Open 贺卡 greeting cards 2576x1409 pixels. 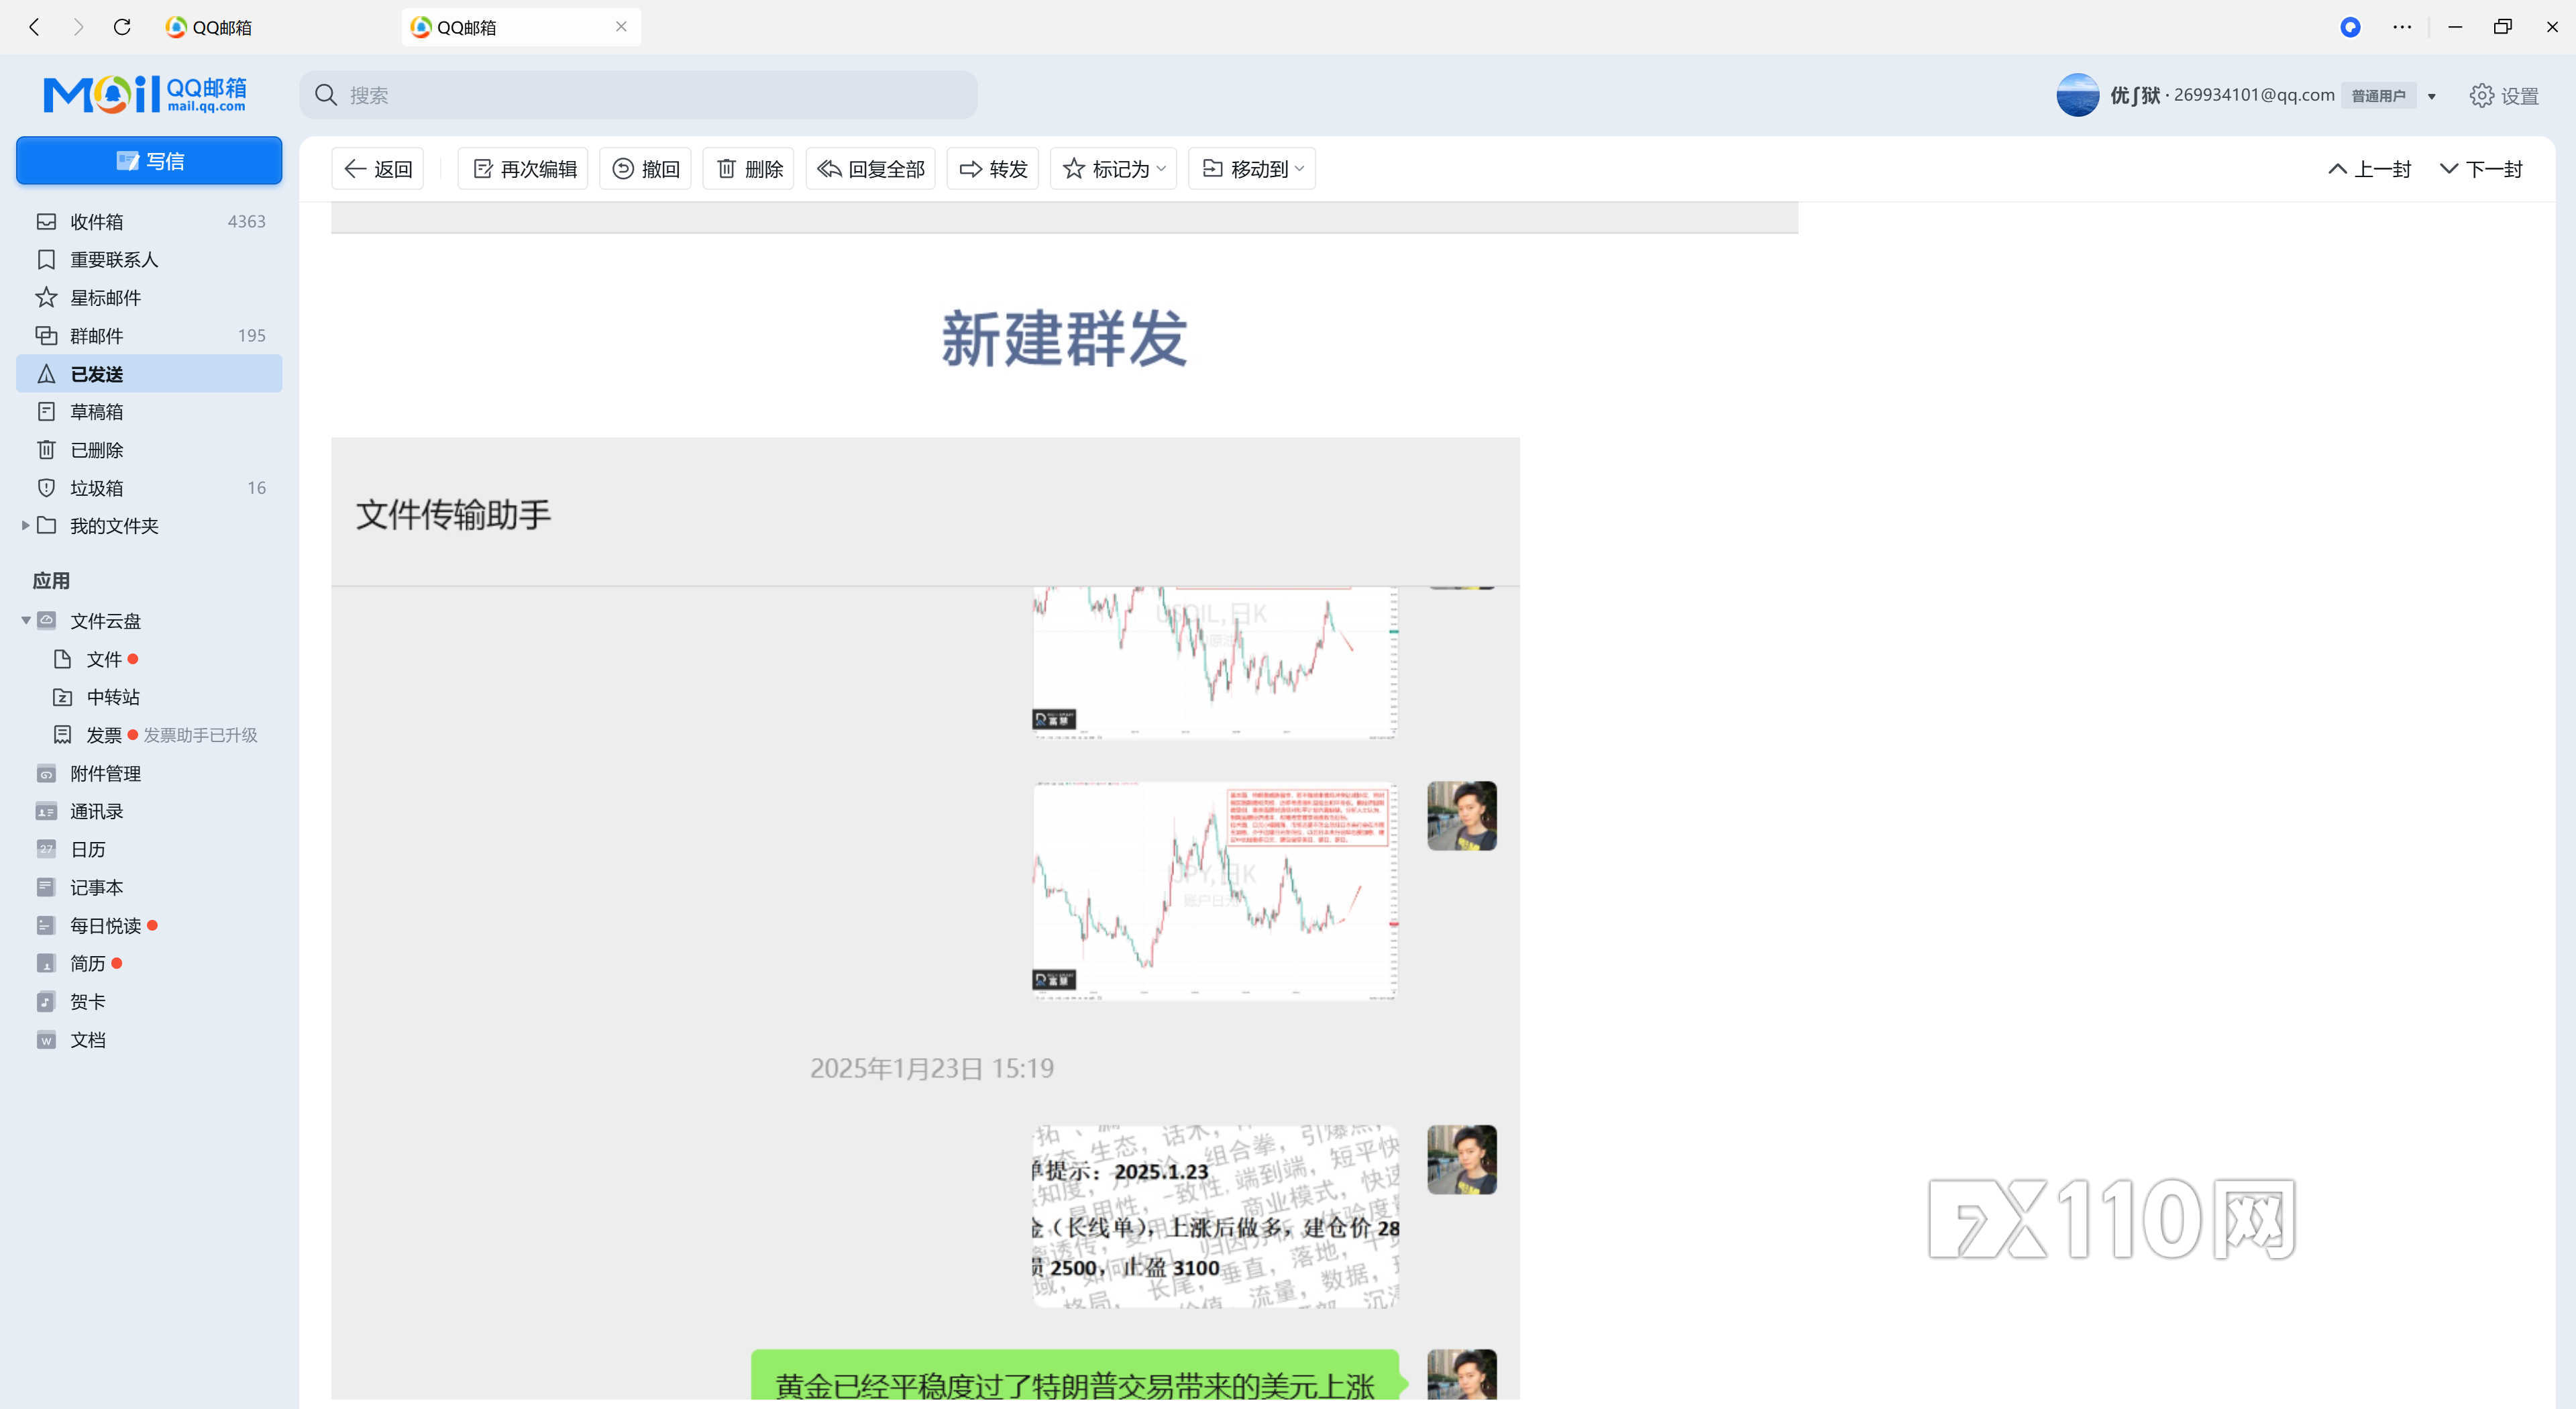pyautogui.click(x=87, y=1001)
